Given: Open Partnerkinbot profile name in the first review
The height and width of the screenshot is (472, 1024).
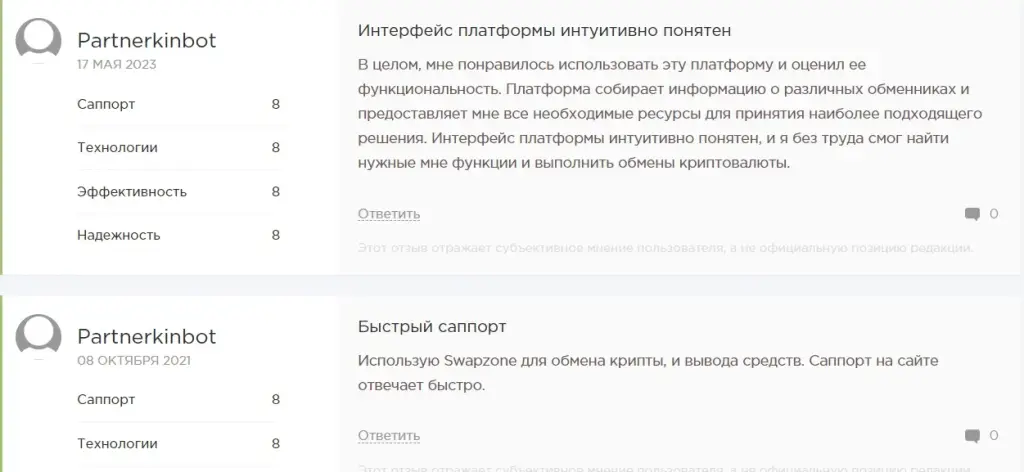Looking at the screenshot, I should tap(146, 40).
